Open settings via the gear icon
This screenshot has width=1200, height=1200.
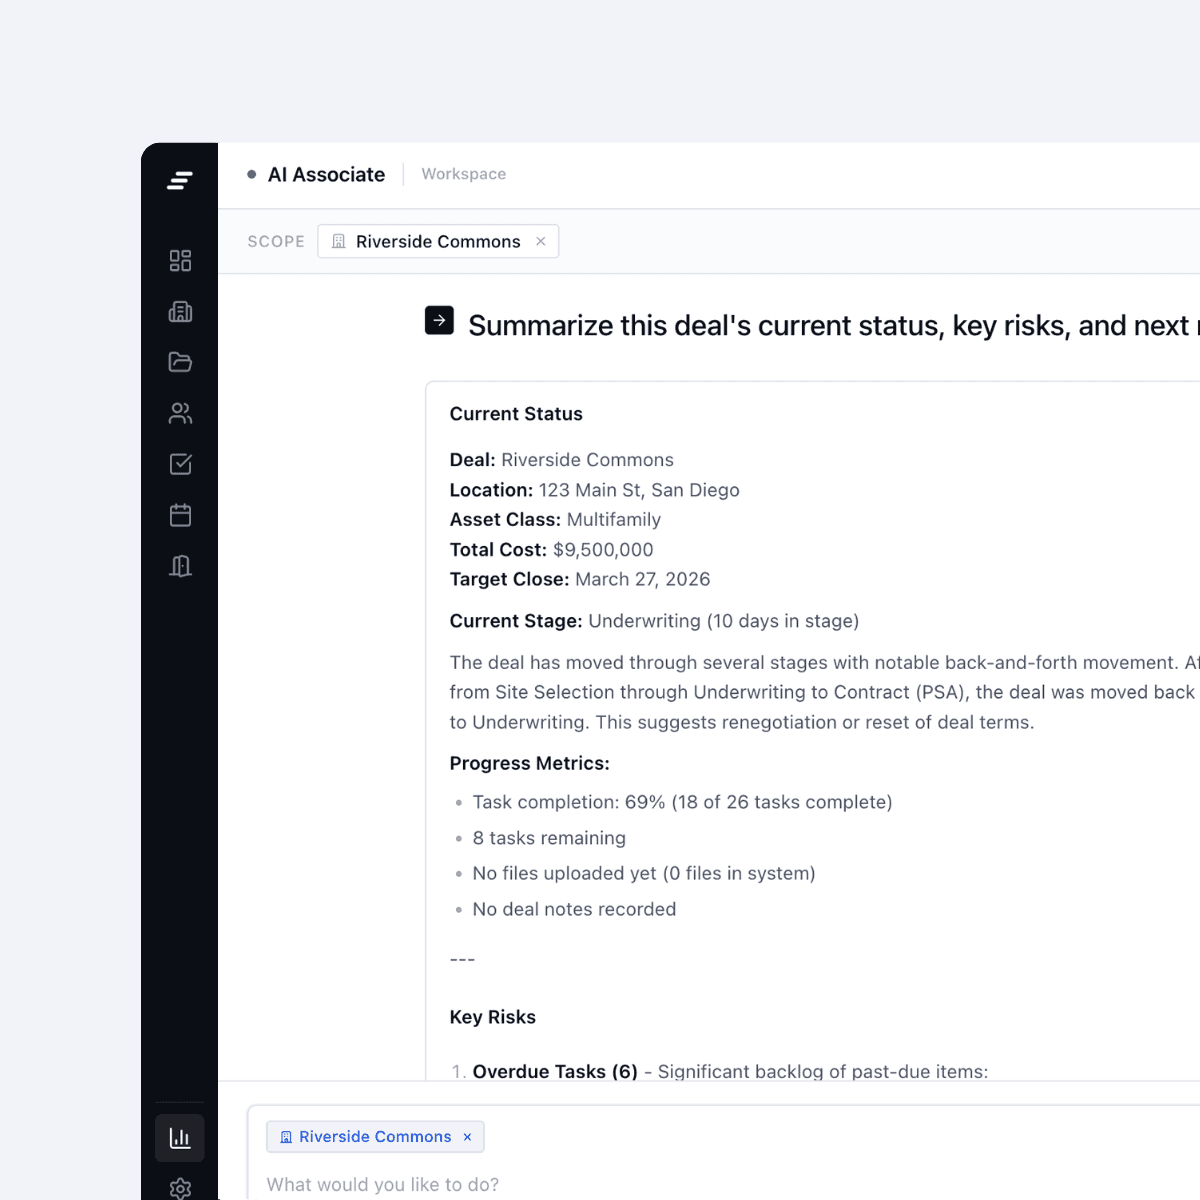(x=180, y=1188)
